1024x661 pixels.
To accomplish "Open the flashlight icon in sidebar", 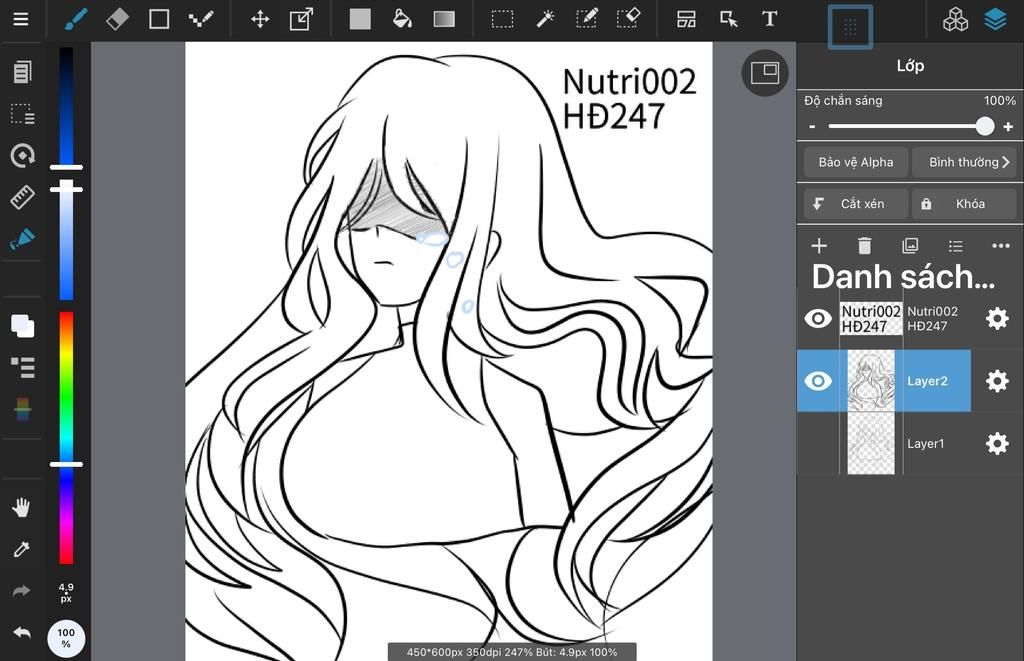I will pos(22,238).
